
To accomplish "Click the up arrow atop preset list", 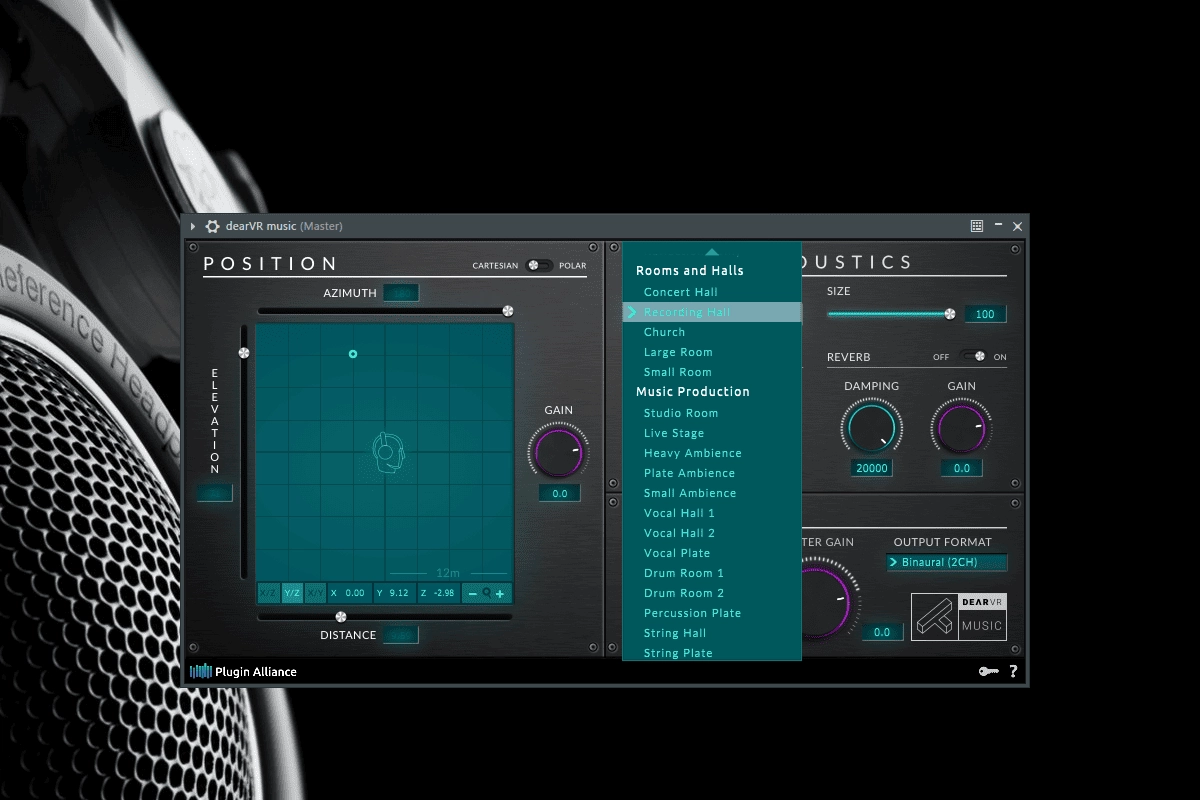I will pyautogui.click(x=711, y=252).
